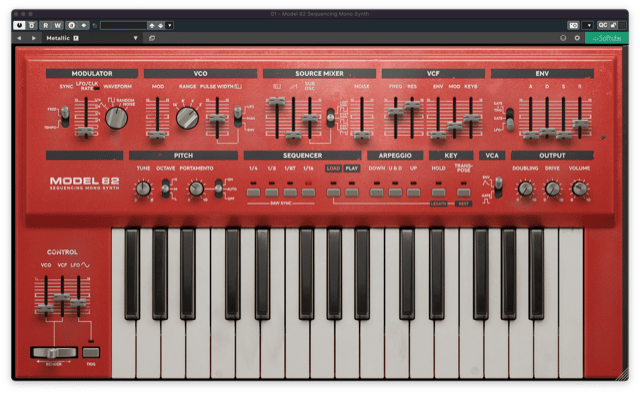Open the plugin settings gear icon
Viewport: 640px width, 394px height.
pyautogui.click(x=577, y=38)
